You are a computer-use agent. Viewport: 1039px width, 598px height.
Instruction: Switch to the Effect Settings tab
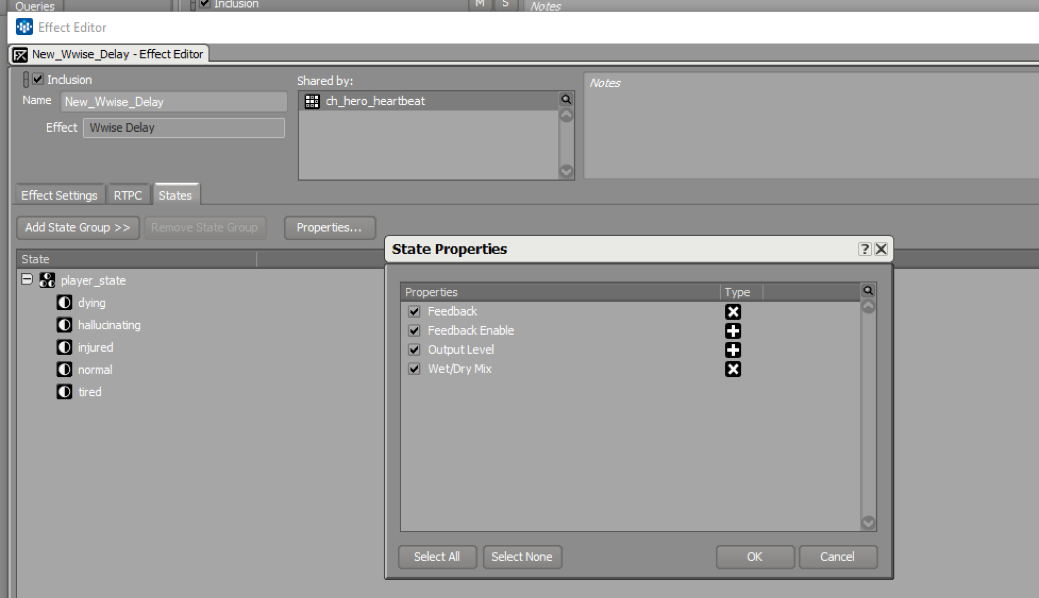coord(60,196)
